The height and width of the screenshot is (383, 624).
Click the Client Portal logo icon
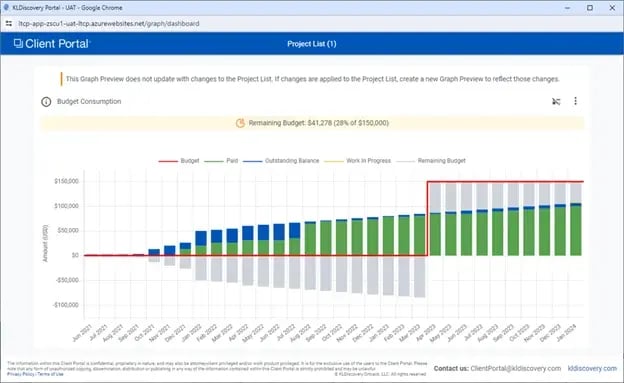click(18, 43)
